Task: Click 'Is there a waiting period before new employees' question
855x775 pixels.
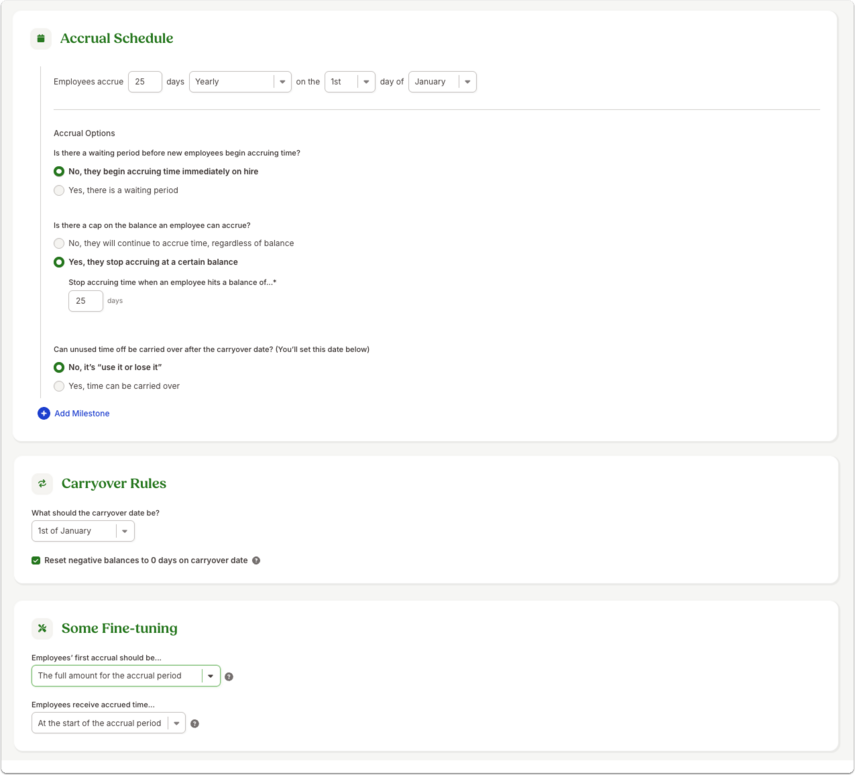Action: 177,153
